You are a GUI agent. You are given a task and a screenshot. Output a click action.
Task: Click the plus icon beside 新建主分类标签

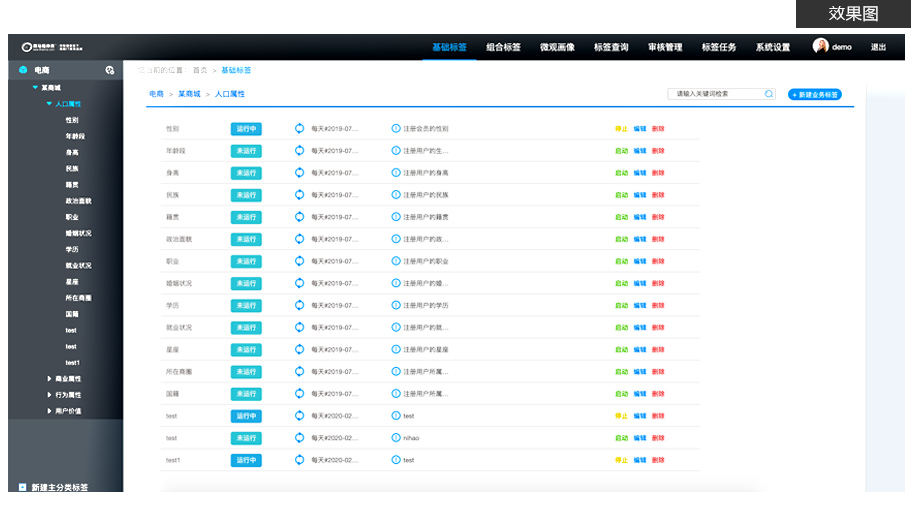point(23,487)
